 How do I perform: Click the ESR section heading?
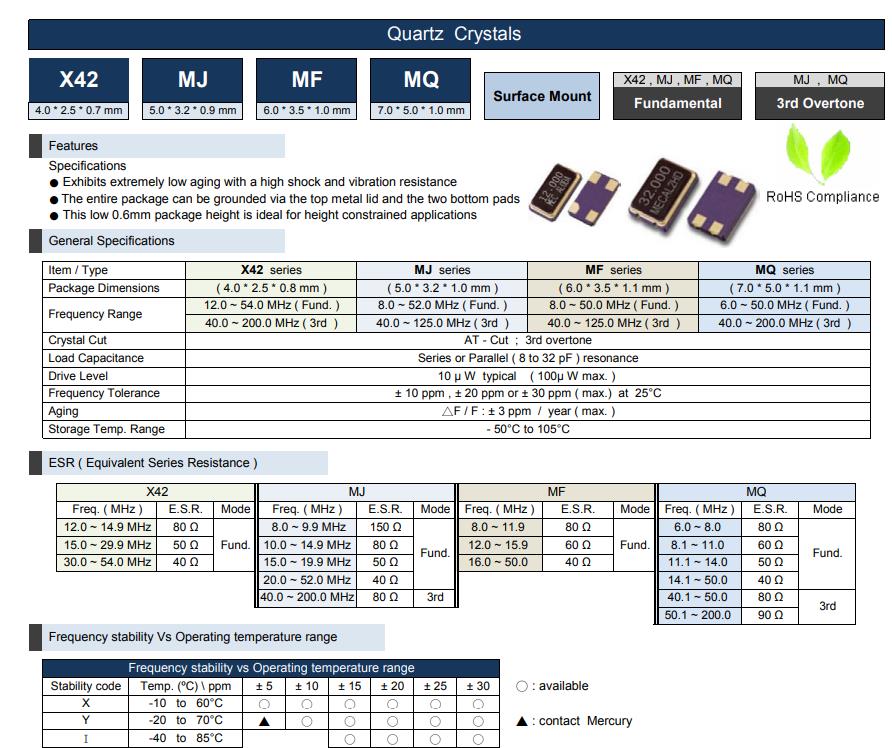pyautogui.click(x=178, y=463)
